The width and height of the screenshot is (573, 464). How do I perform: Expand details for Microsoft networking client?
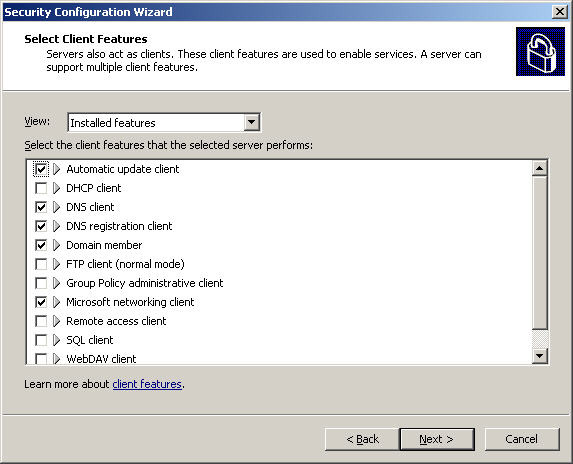pos(56,302)
